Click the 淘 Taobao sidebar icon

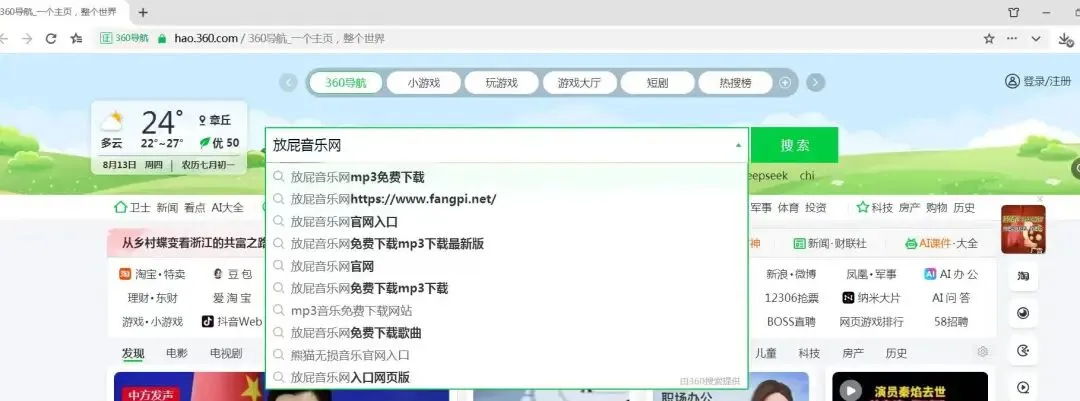point(1023,276)
